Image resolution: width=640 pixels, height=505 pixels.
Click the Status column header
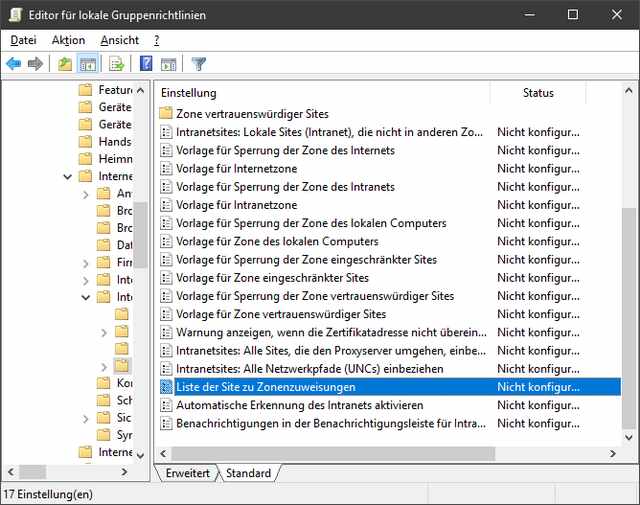point(538,93)
